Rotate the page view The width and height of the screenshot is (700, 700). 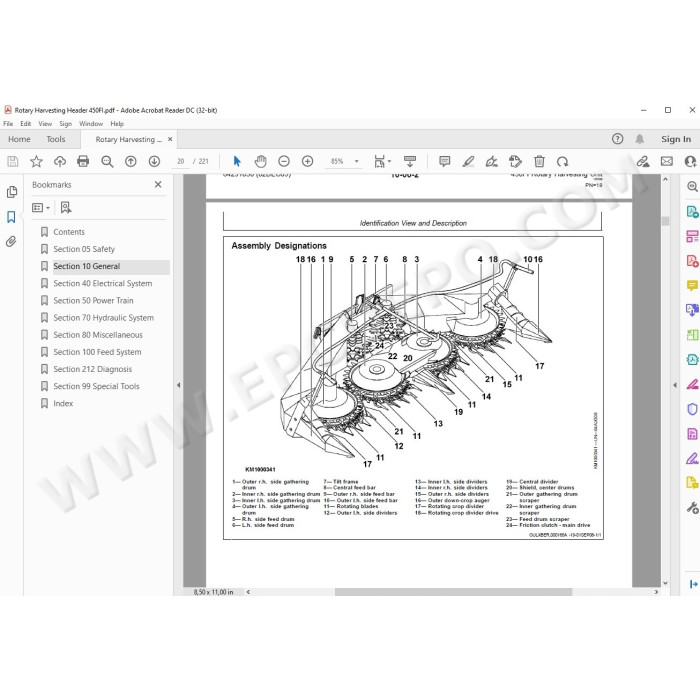(562, 161)
